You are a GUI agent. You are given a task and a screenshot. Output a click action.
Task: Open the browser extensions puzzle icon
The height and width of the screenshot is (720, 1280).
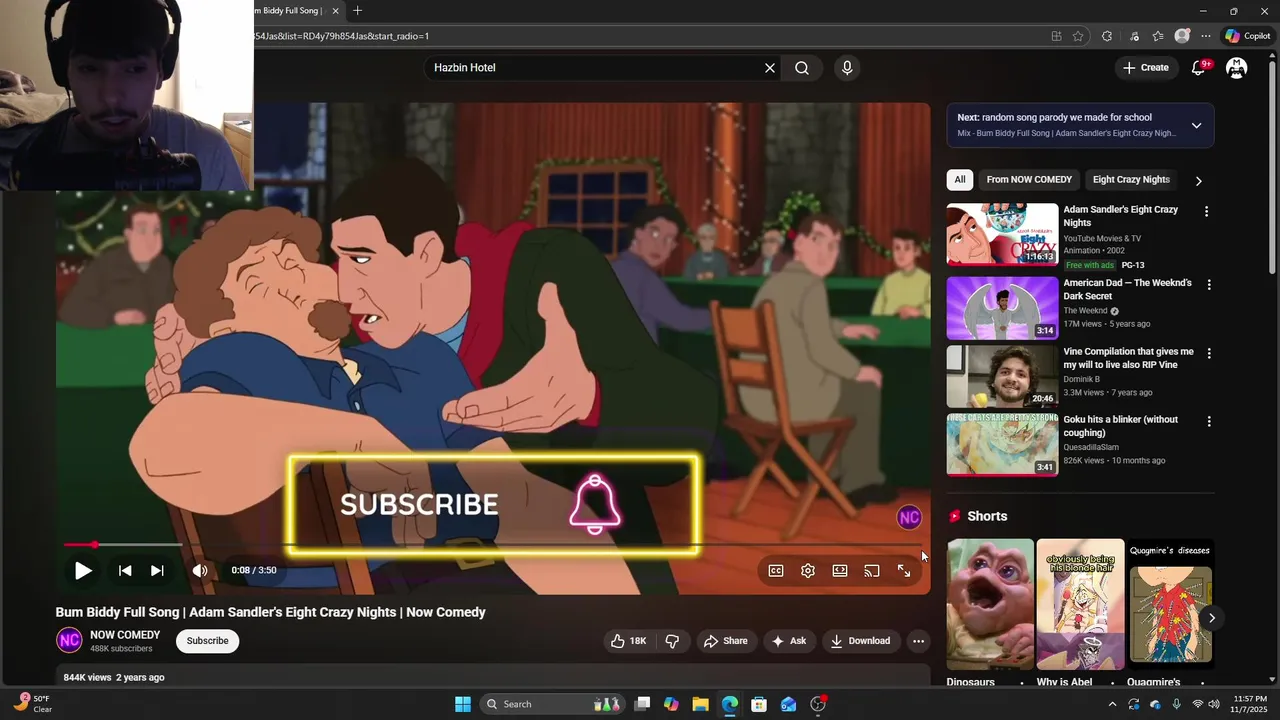point(1107,36)
